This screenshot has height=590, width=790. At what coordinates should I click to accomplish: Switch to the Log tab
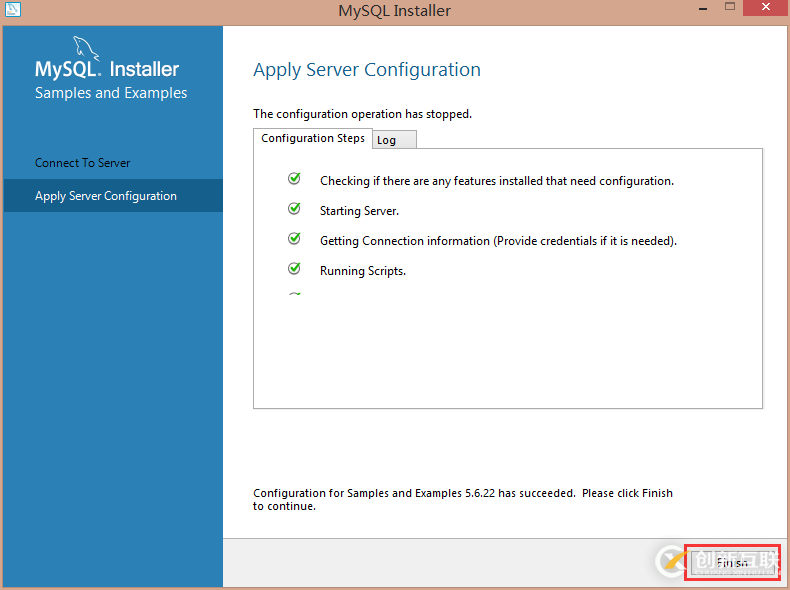tap(393, 140)
